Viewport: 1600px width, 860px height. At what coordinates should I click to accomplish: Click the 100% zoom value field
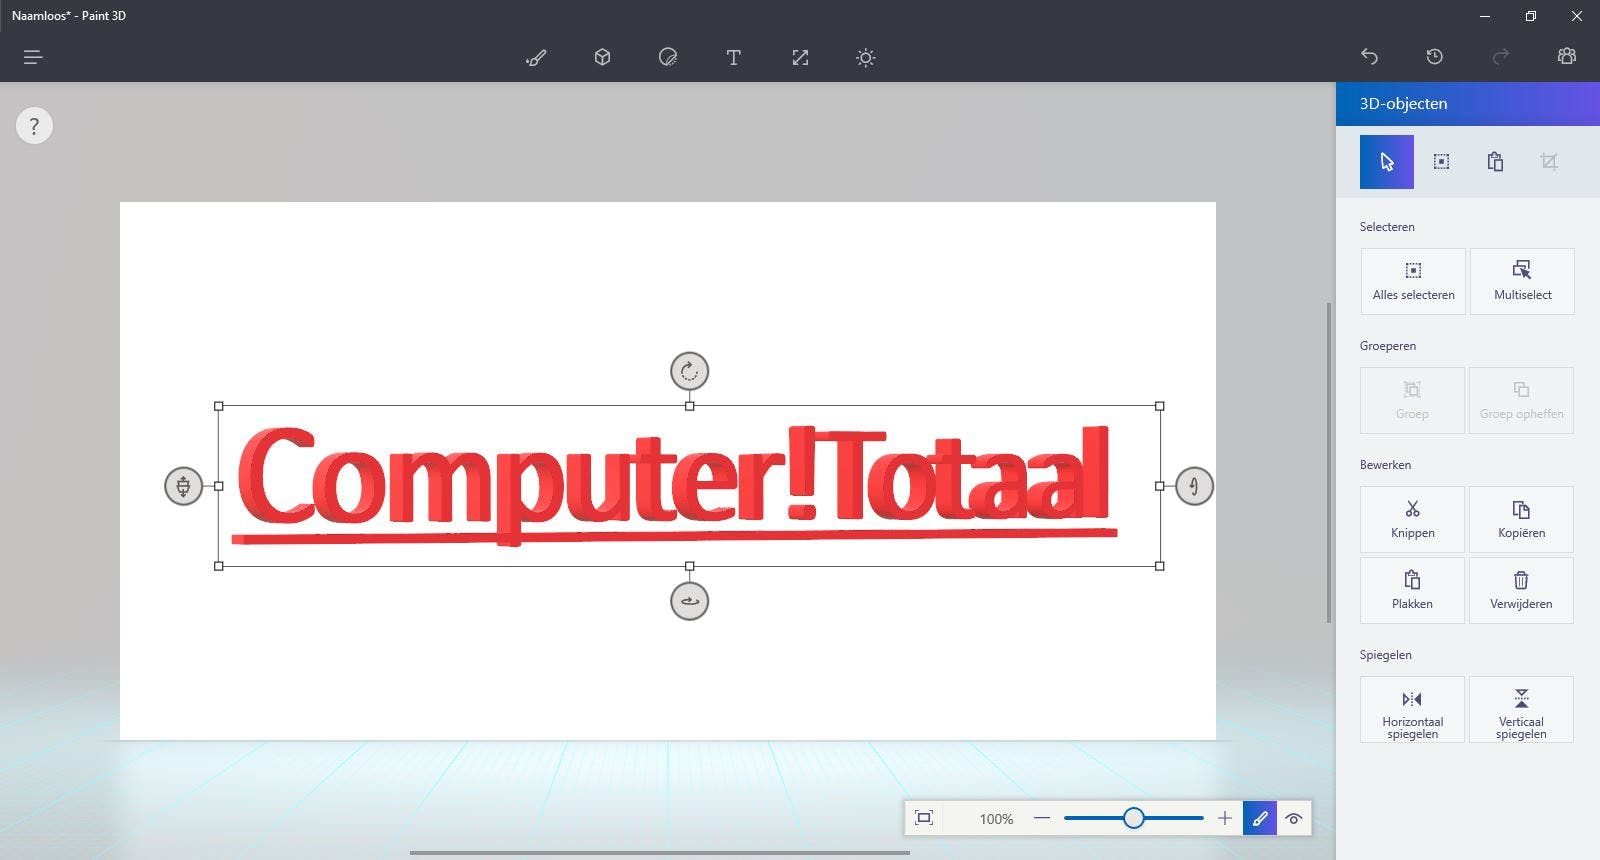click(x=996, y=818)
